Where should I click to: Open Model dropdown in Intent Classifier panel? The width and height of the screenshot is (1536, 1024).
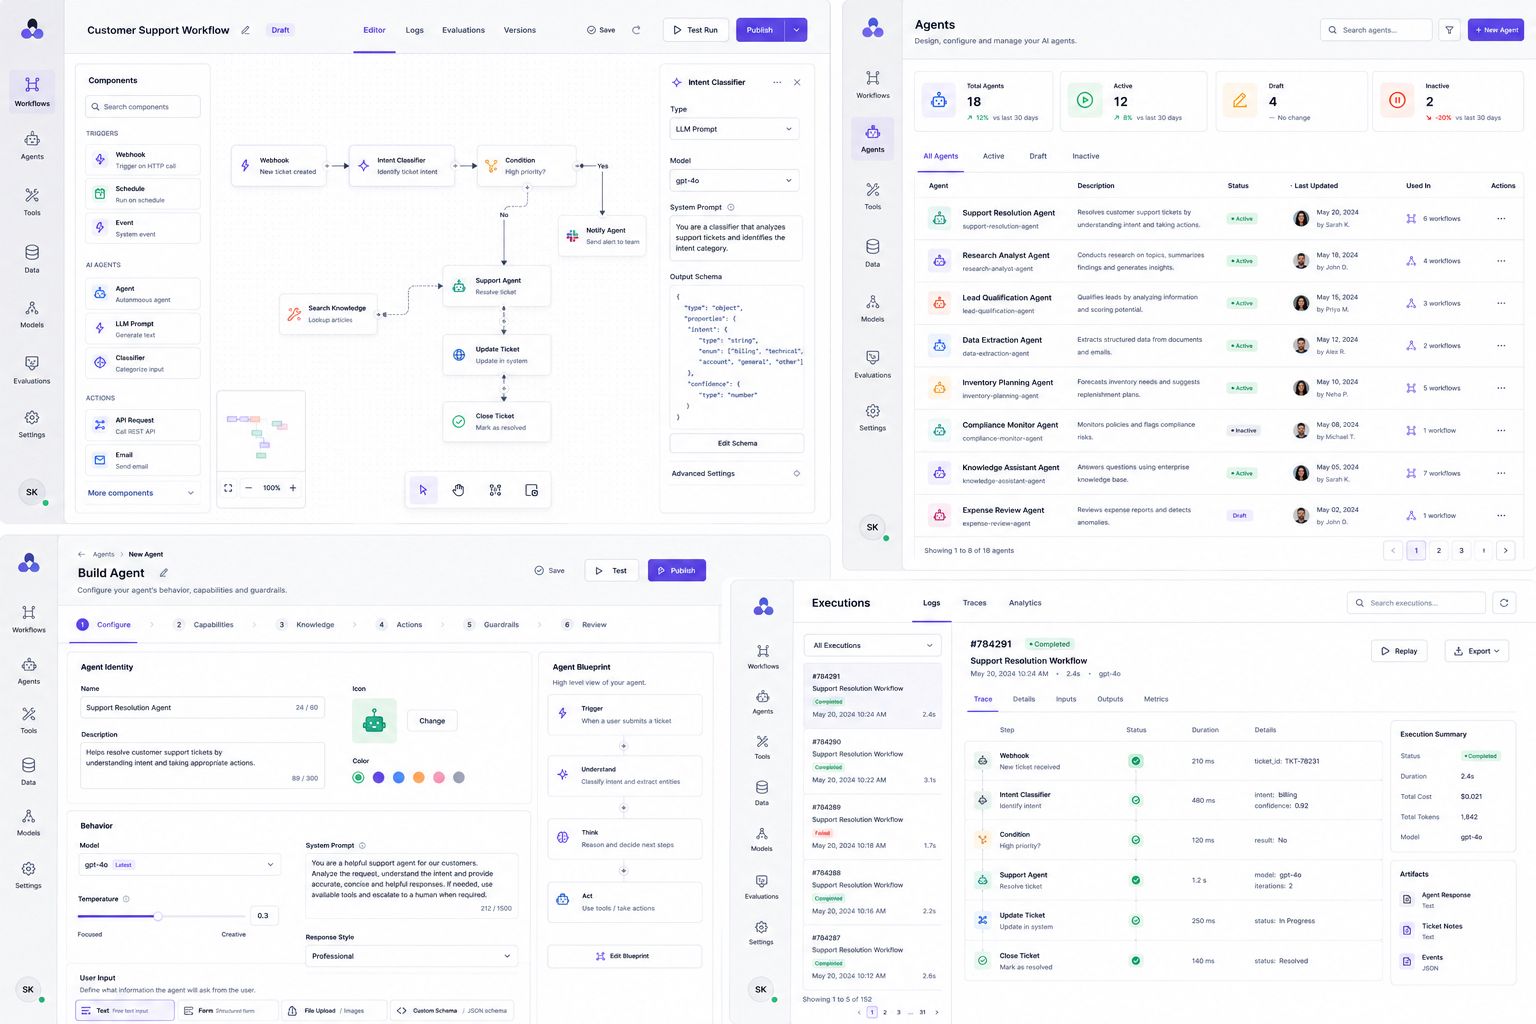[735, 181]
